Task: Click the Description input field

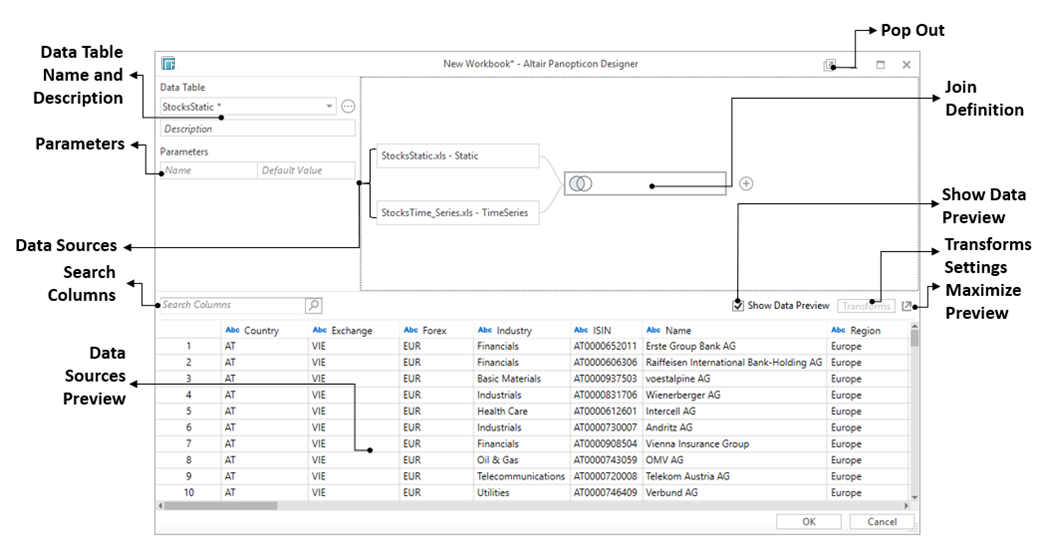Action: tap(257, 129)
